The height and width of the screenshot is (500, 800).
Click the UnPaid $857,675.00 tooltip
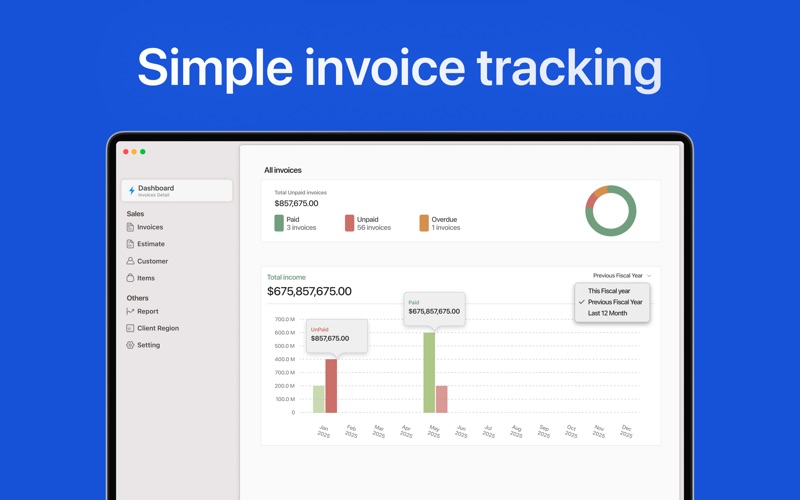point(337,336)
